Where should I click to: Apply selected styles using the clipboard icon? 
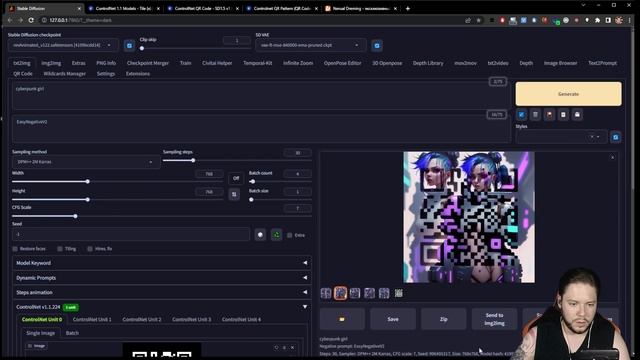(563, 115)
